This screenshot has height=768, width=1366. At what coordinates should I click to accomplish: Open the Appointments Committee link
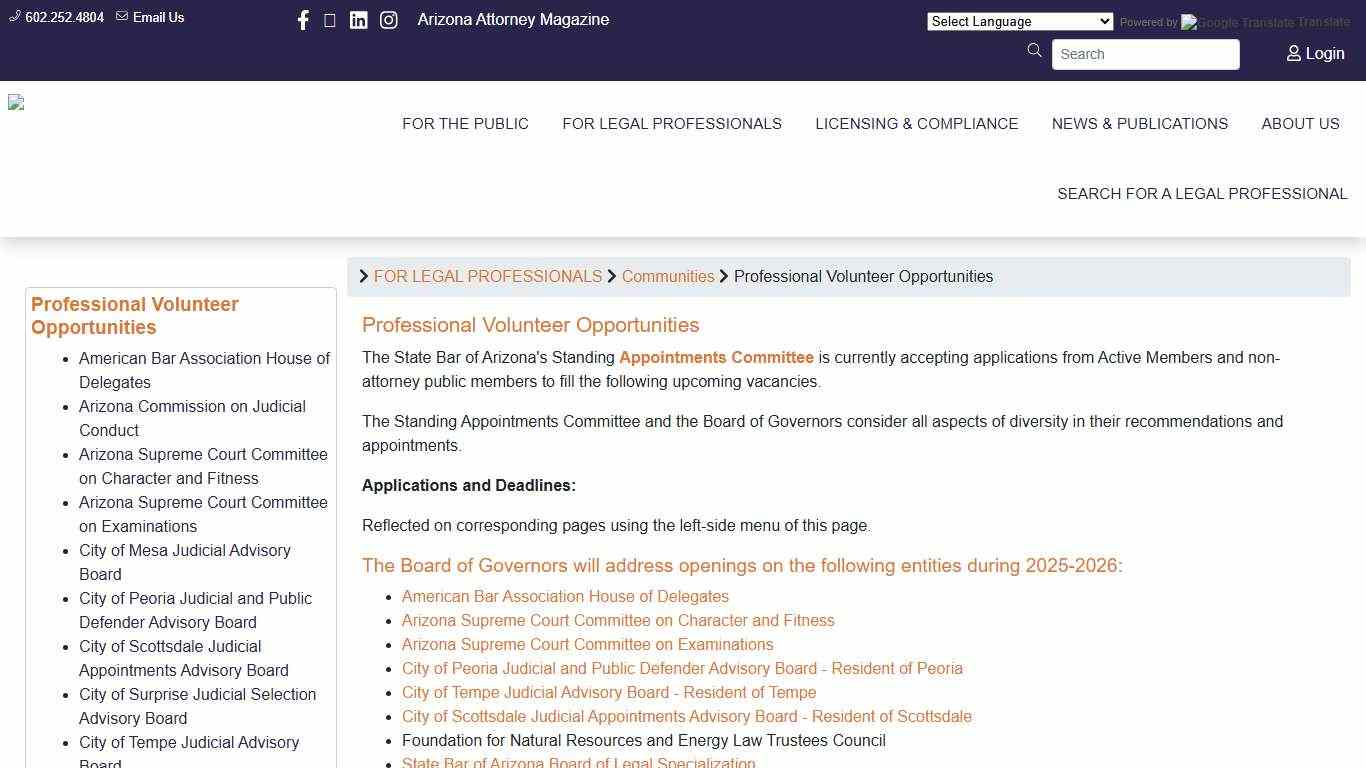pyautogui.click(x=716, y=357)
